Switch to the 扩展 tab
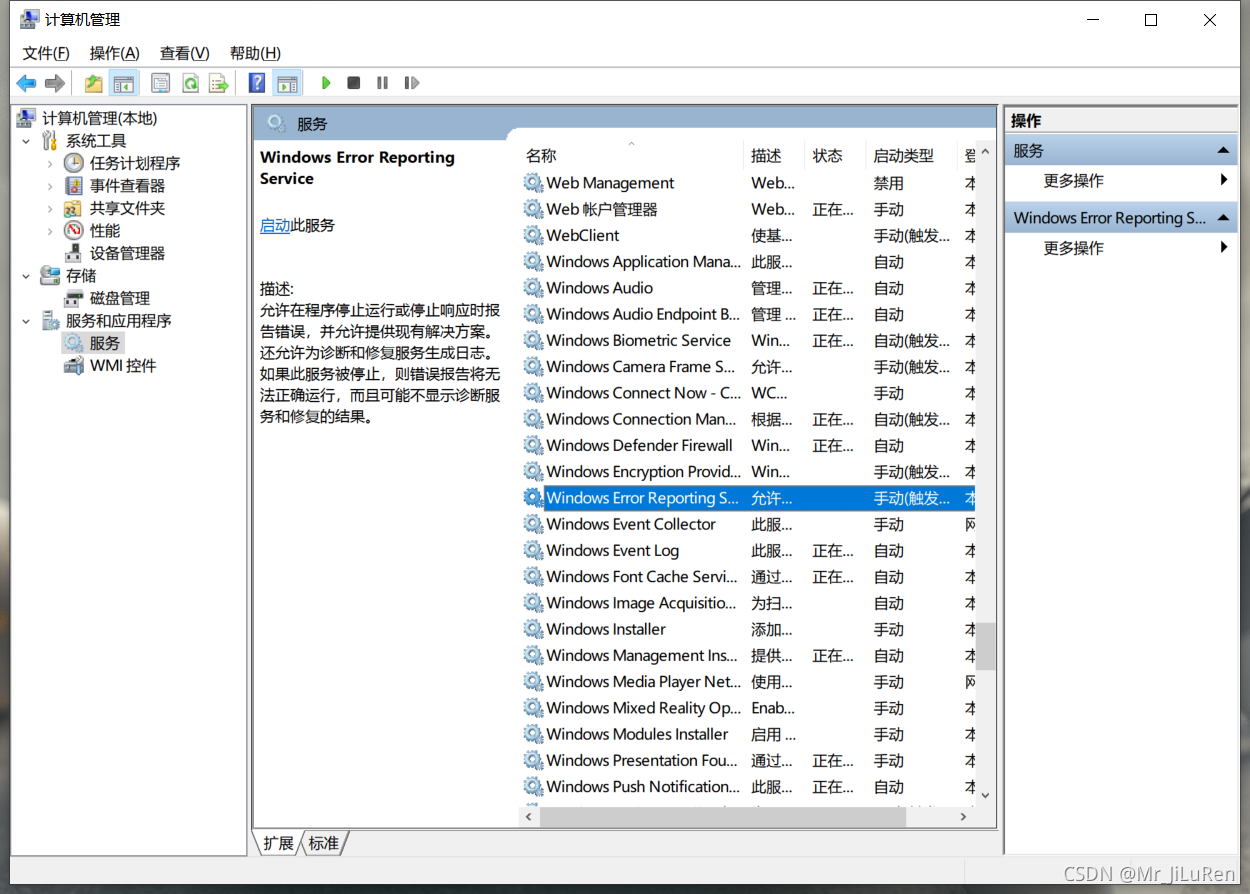 pos(278,843)
